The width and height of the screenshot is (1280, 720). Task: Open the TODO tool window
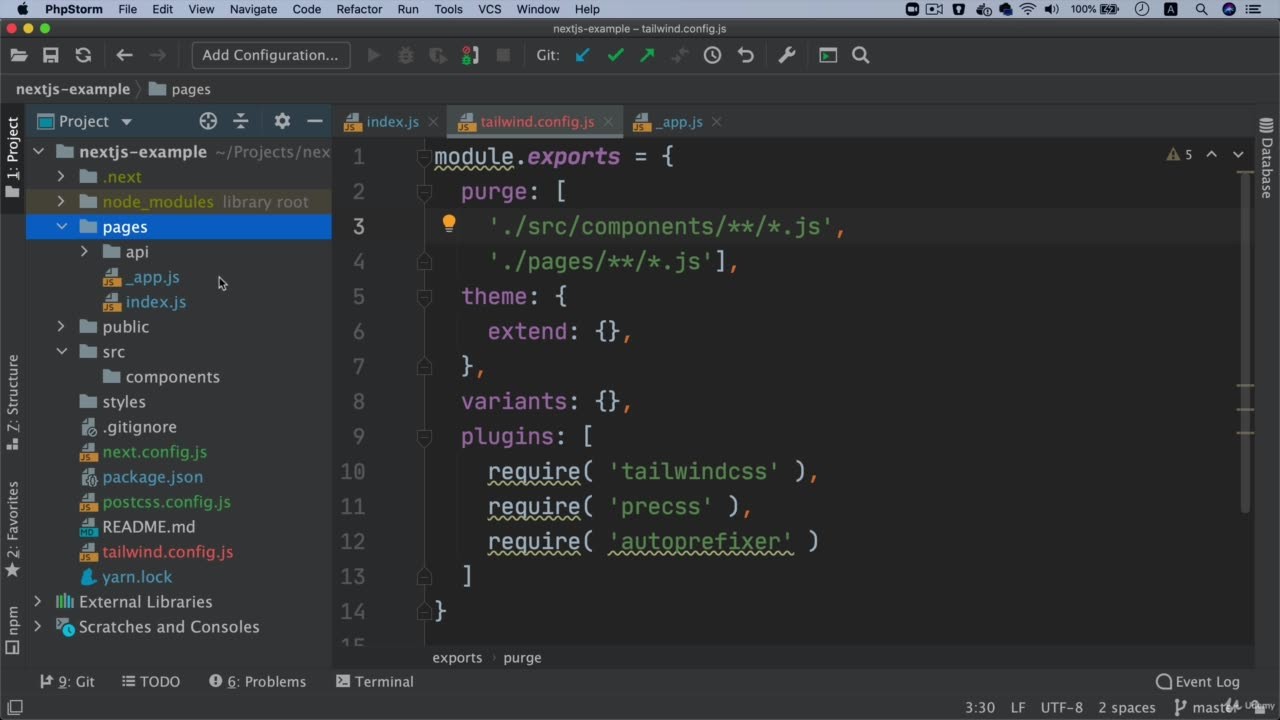(x=150, y=681)
